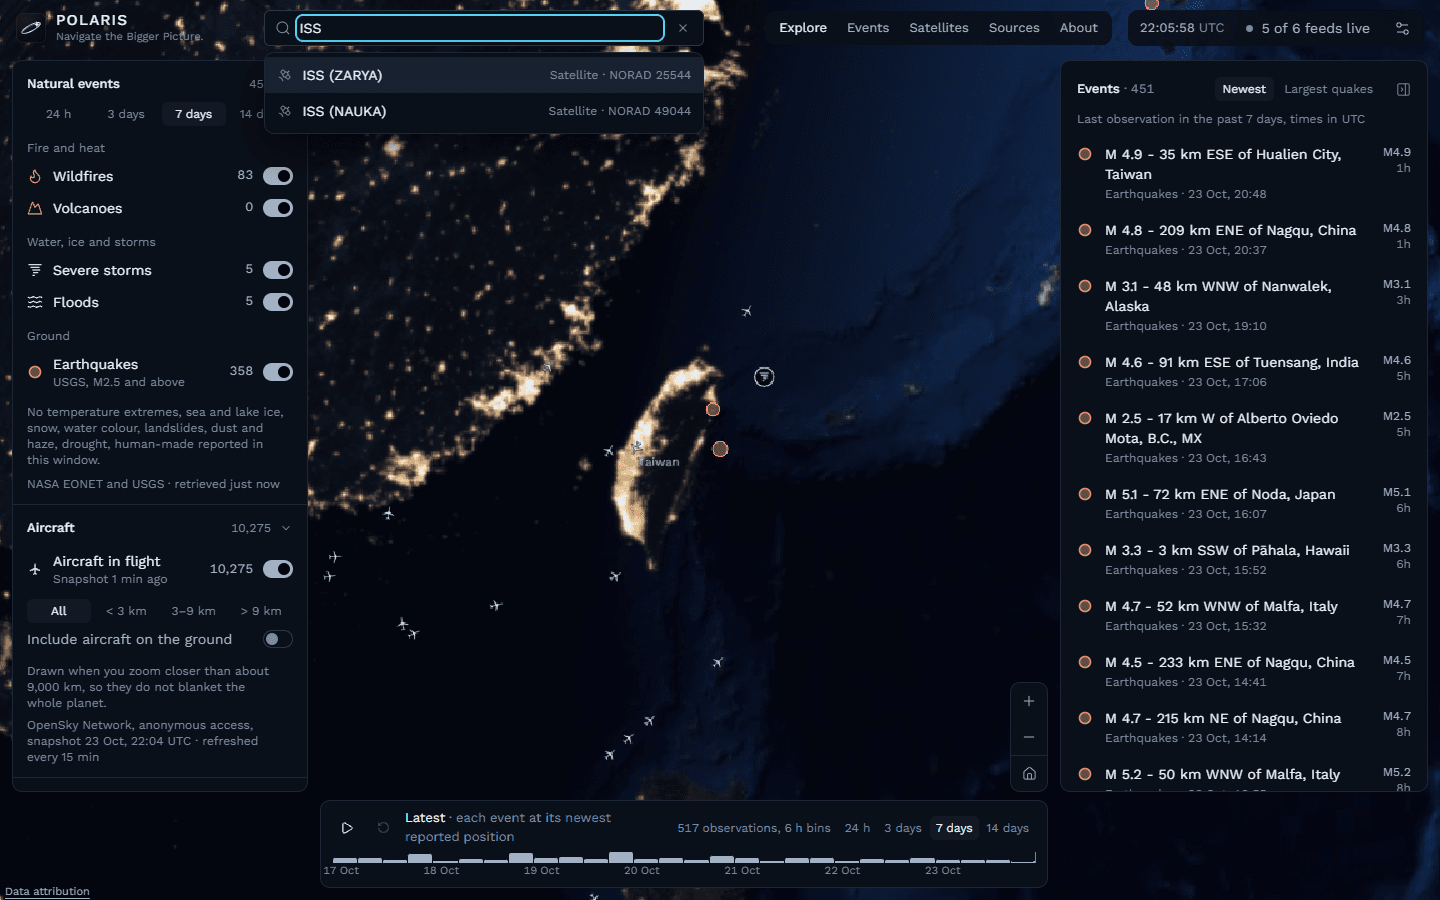
Task: Click the timeline reset loop icon
Action: click(383, 828)
